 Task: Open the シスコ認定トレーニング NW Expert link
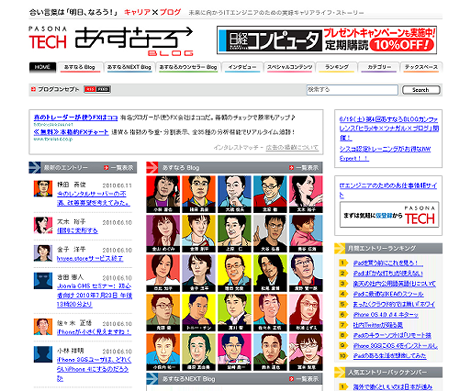(x=385, y=154)
